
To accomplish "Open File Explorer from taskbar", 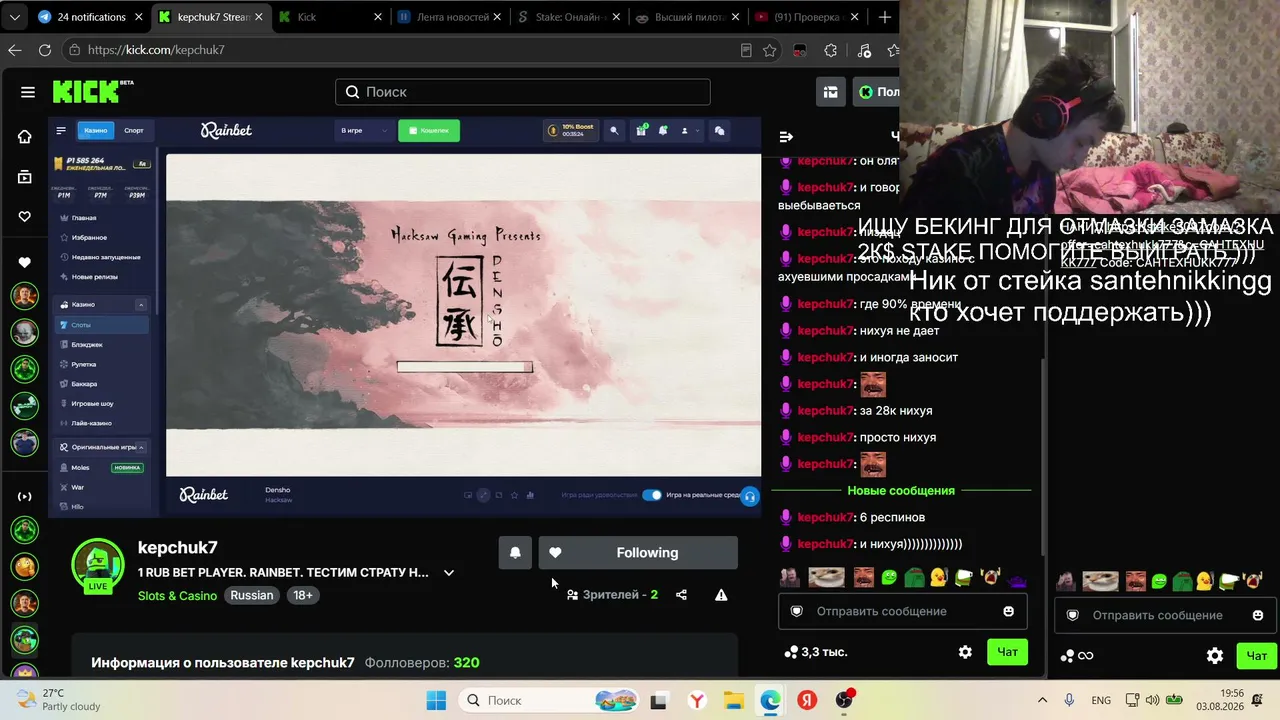I will pyautogui.click(x=733, y=701).
